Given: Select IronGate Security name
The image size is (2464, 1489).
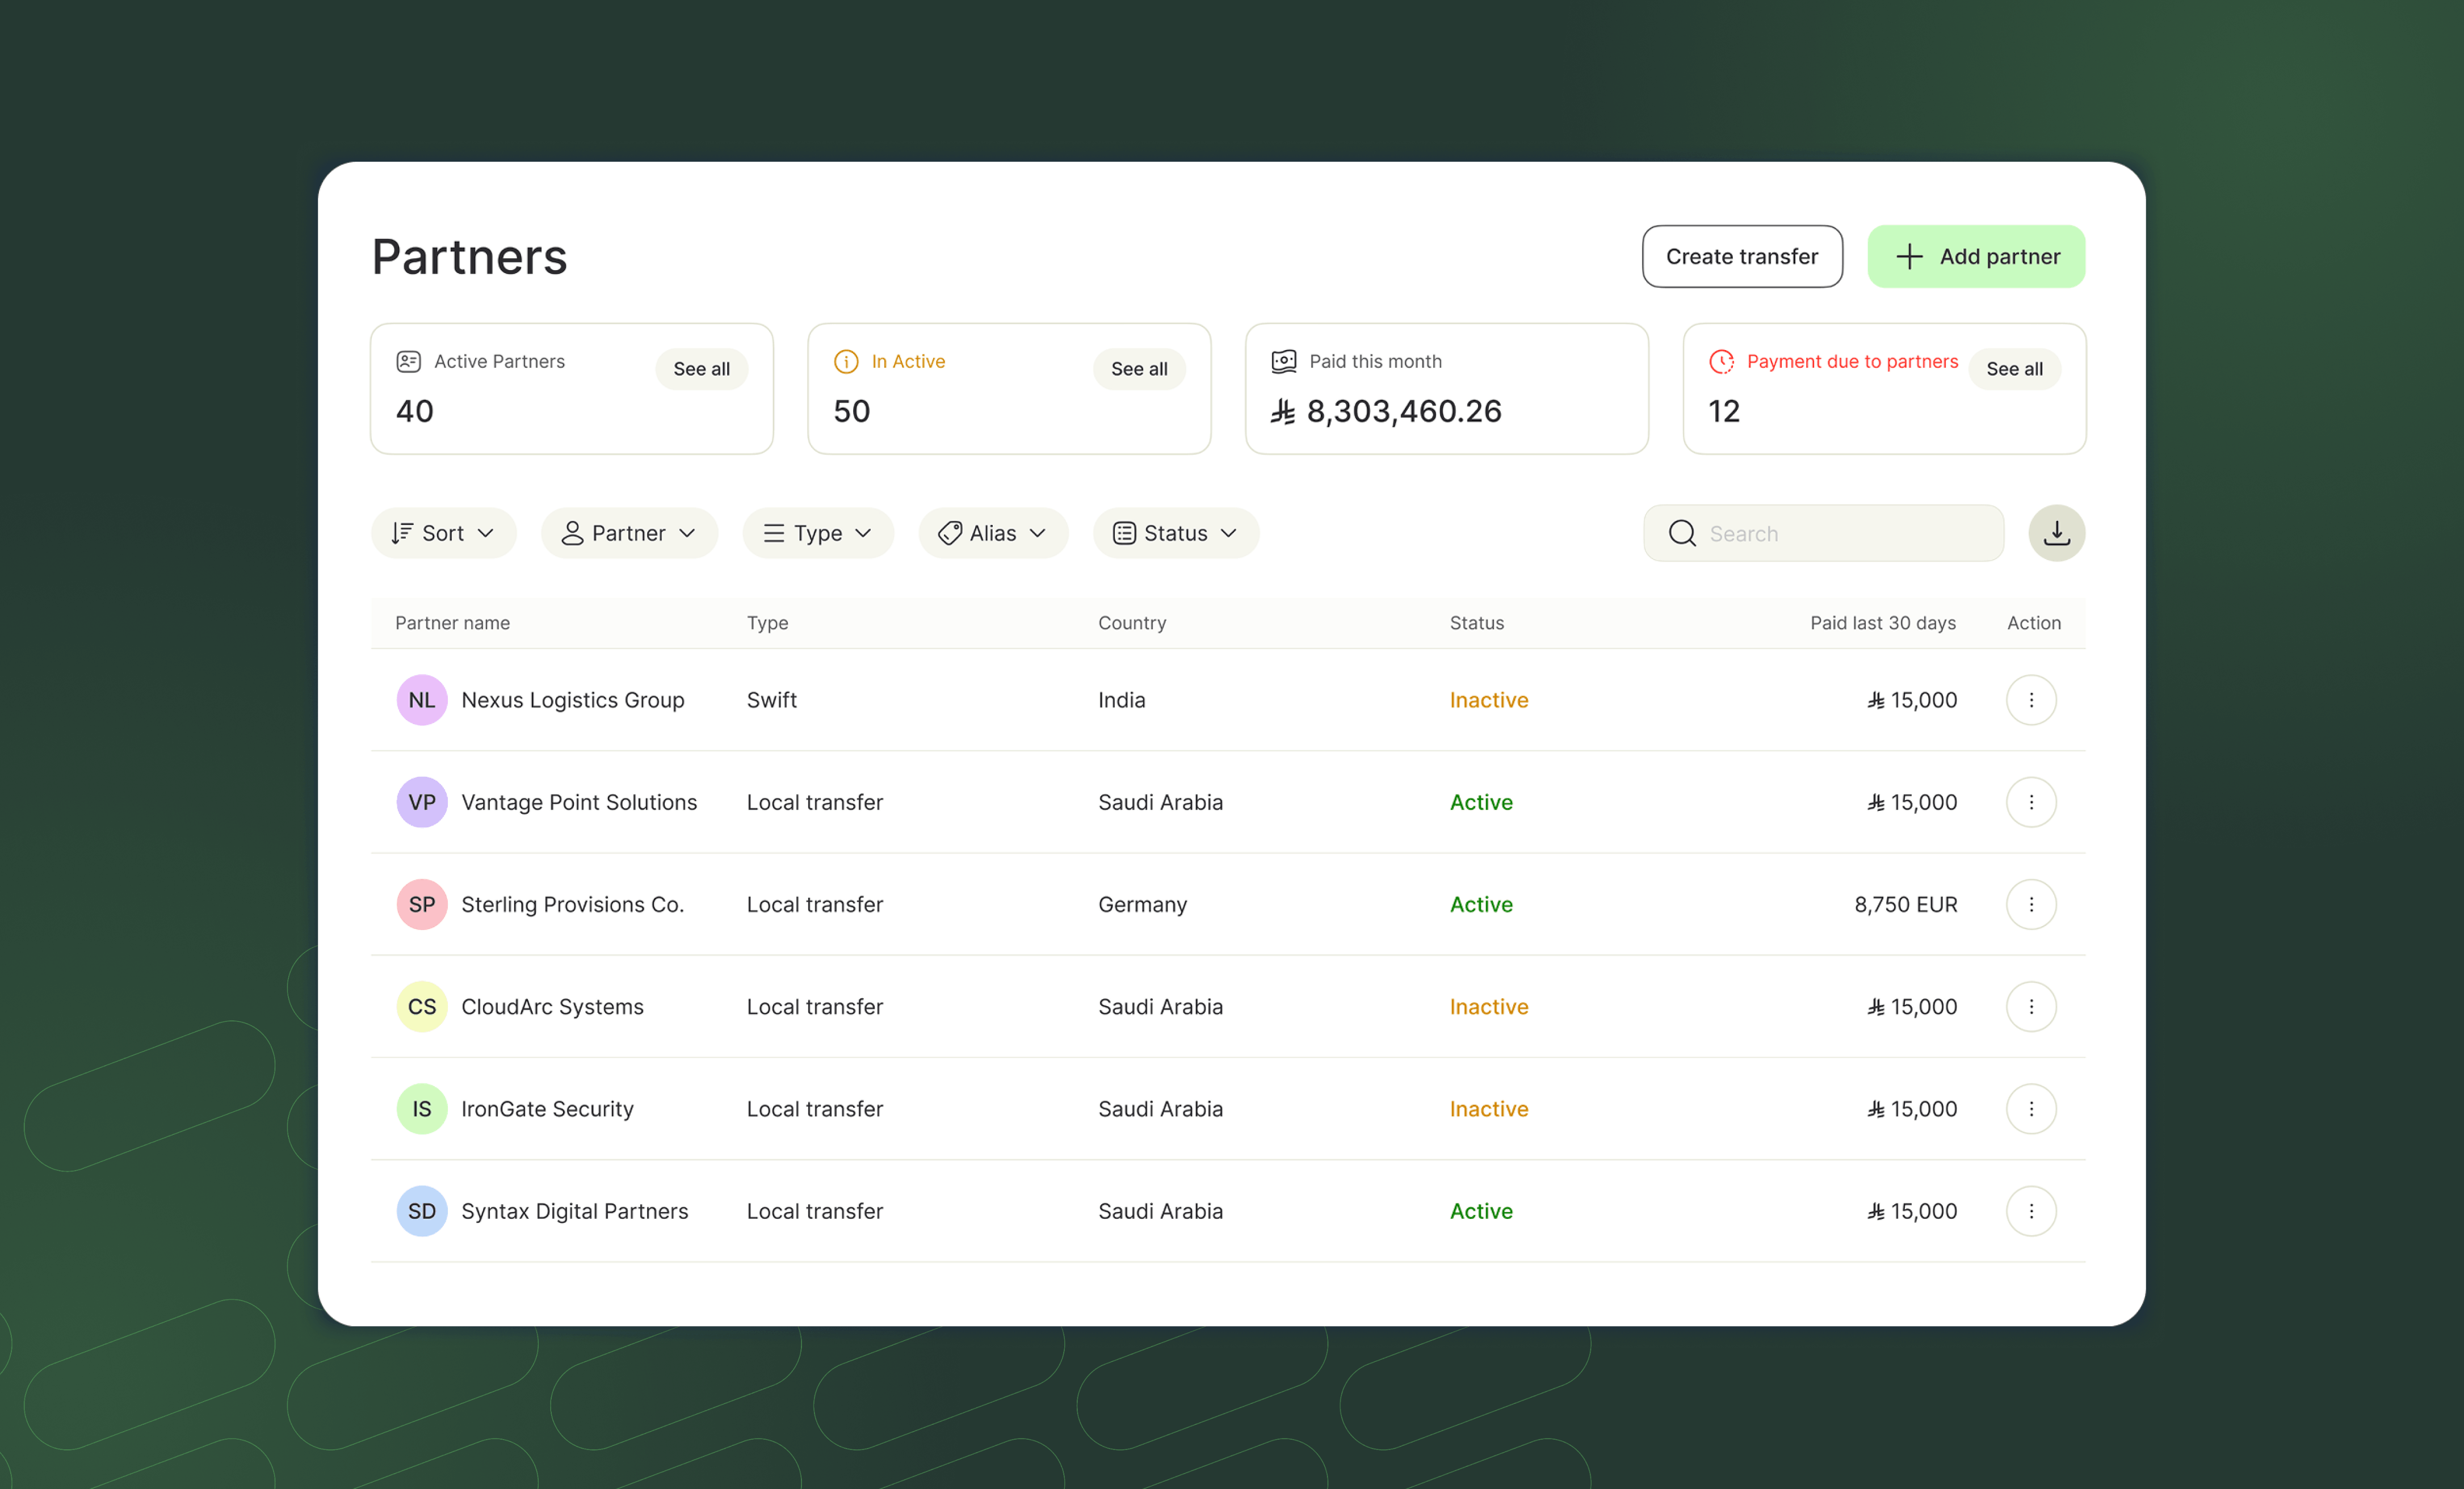Looking at the screenshot, I should 547,1108.
